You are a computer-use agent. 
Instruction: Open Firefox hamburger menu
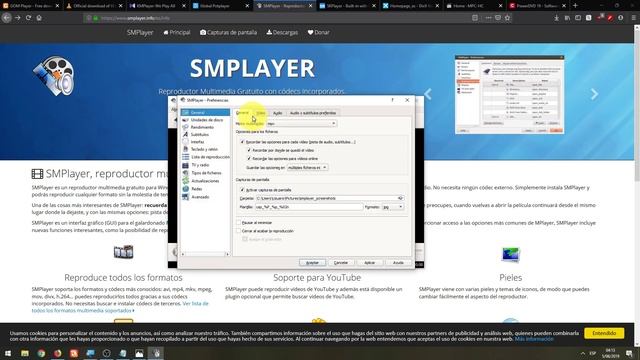(633, 18)
